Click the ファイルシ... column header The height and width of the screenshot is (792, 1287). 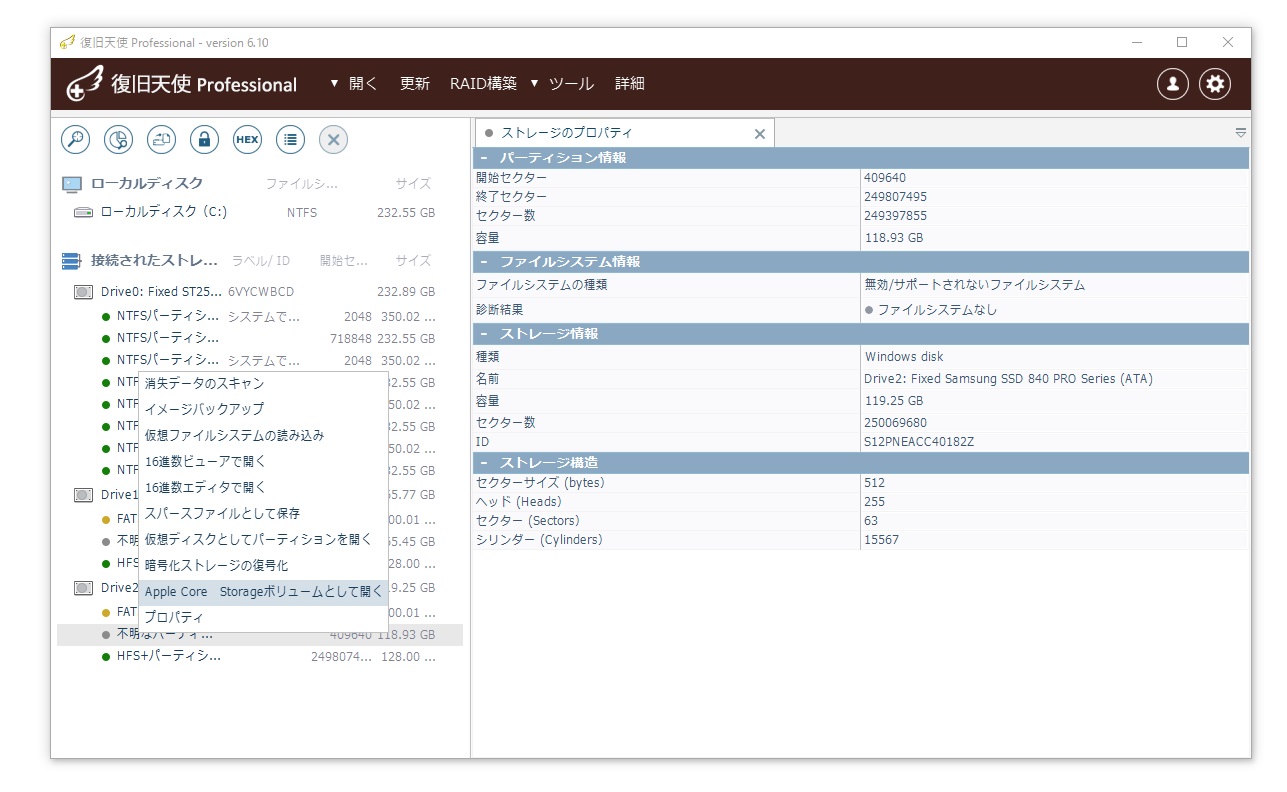click(302, 184)
